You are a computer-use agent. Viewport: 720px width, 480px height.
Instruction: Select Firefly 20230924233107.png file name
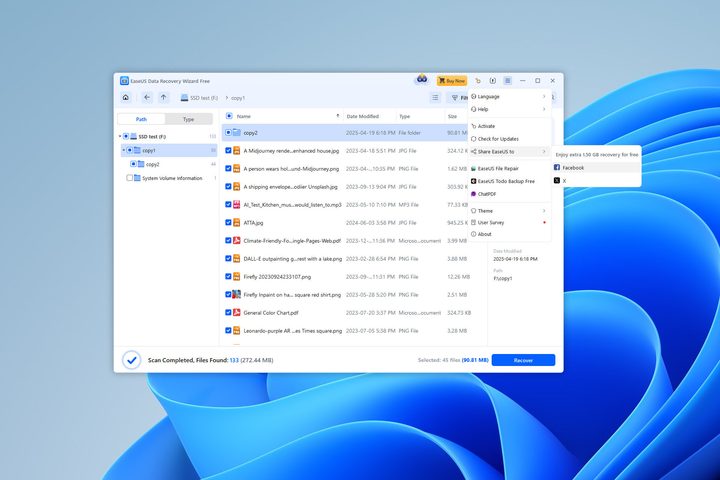(277, 277)
